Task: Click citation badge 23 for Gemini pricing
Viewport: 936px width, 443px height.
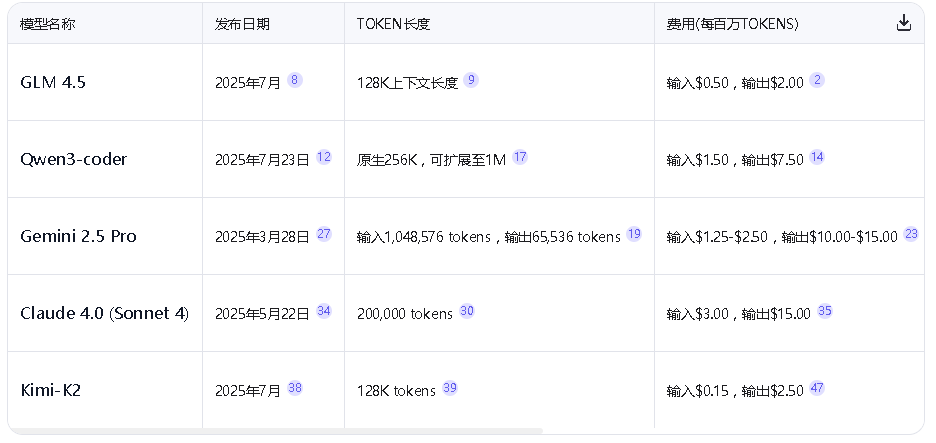Action: point(911,234)
